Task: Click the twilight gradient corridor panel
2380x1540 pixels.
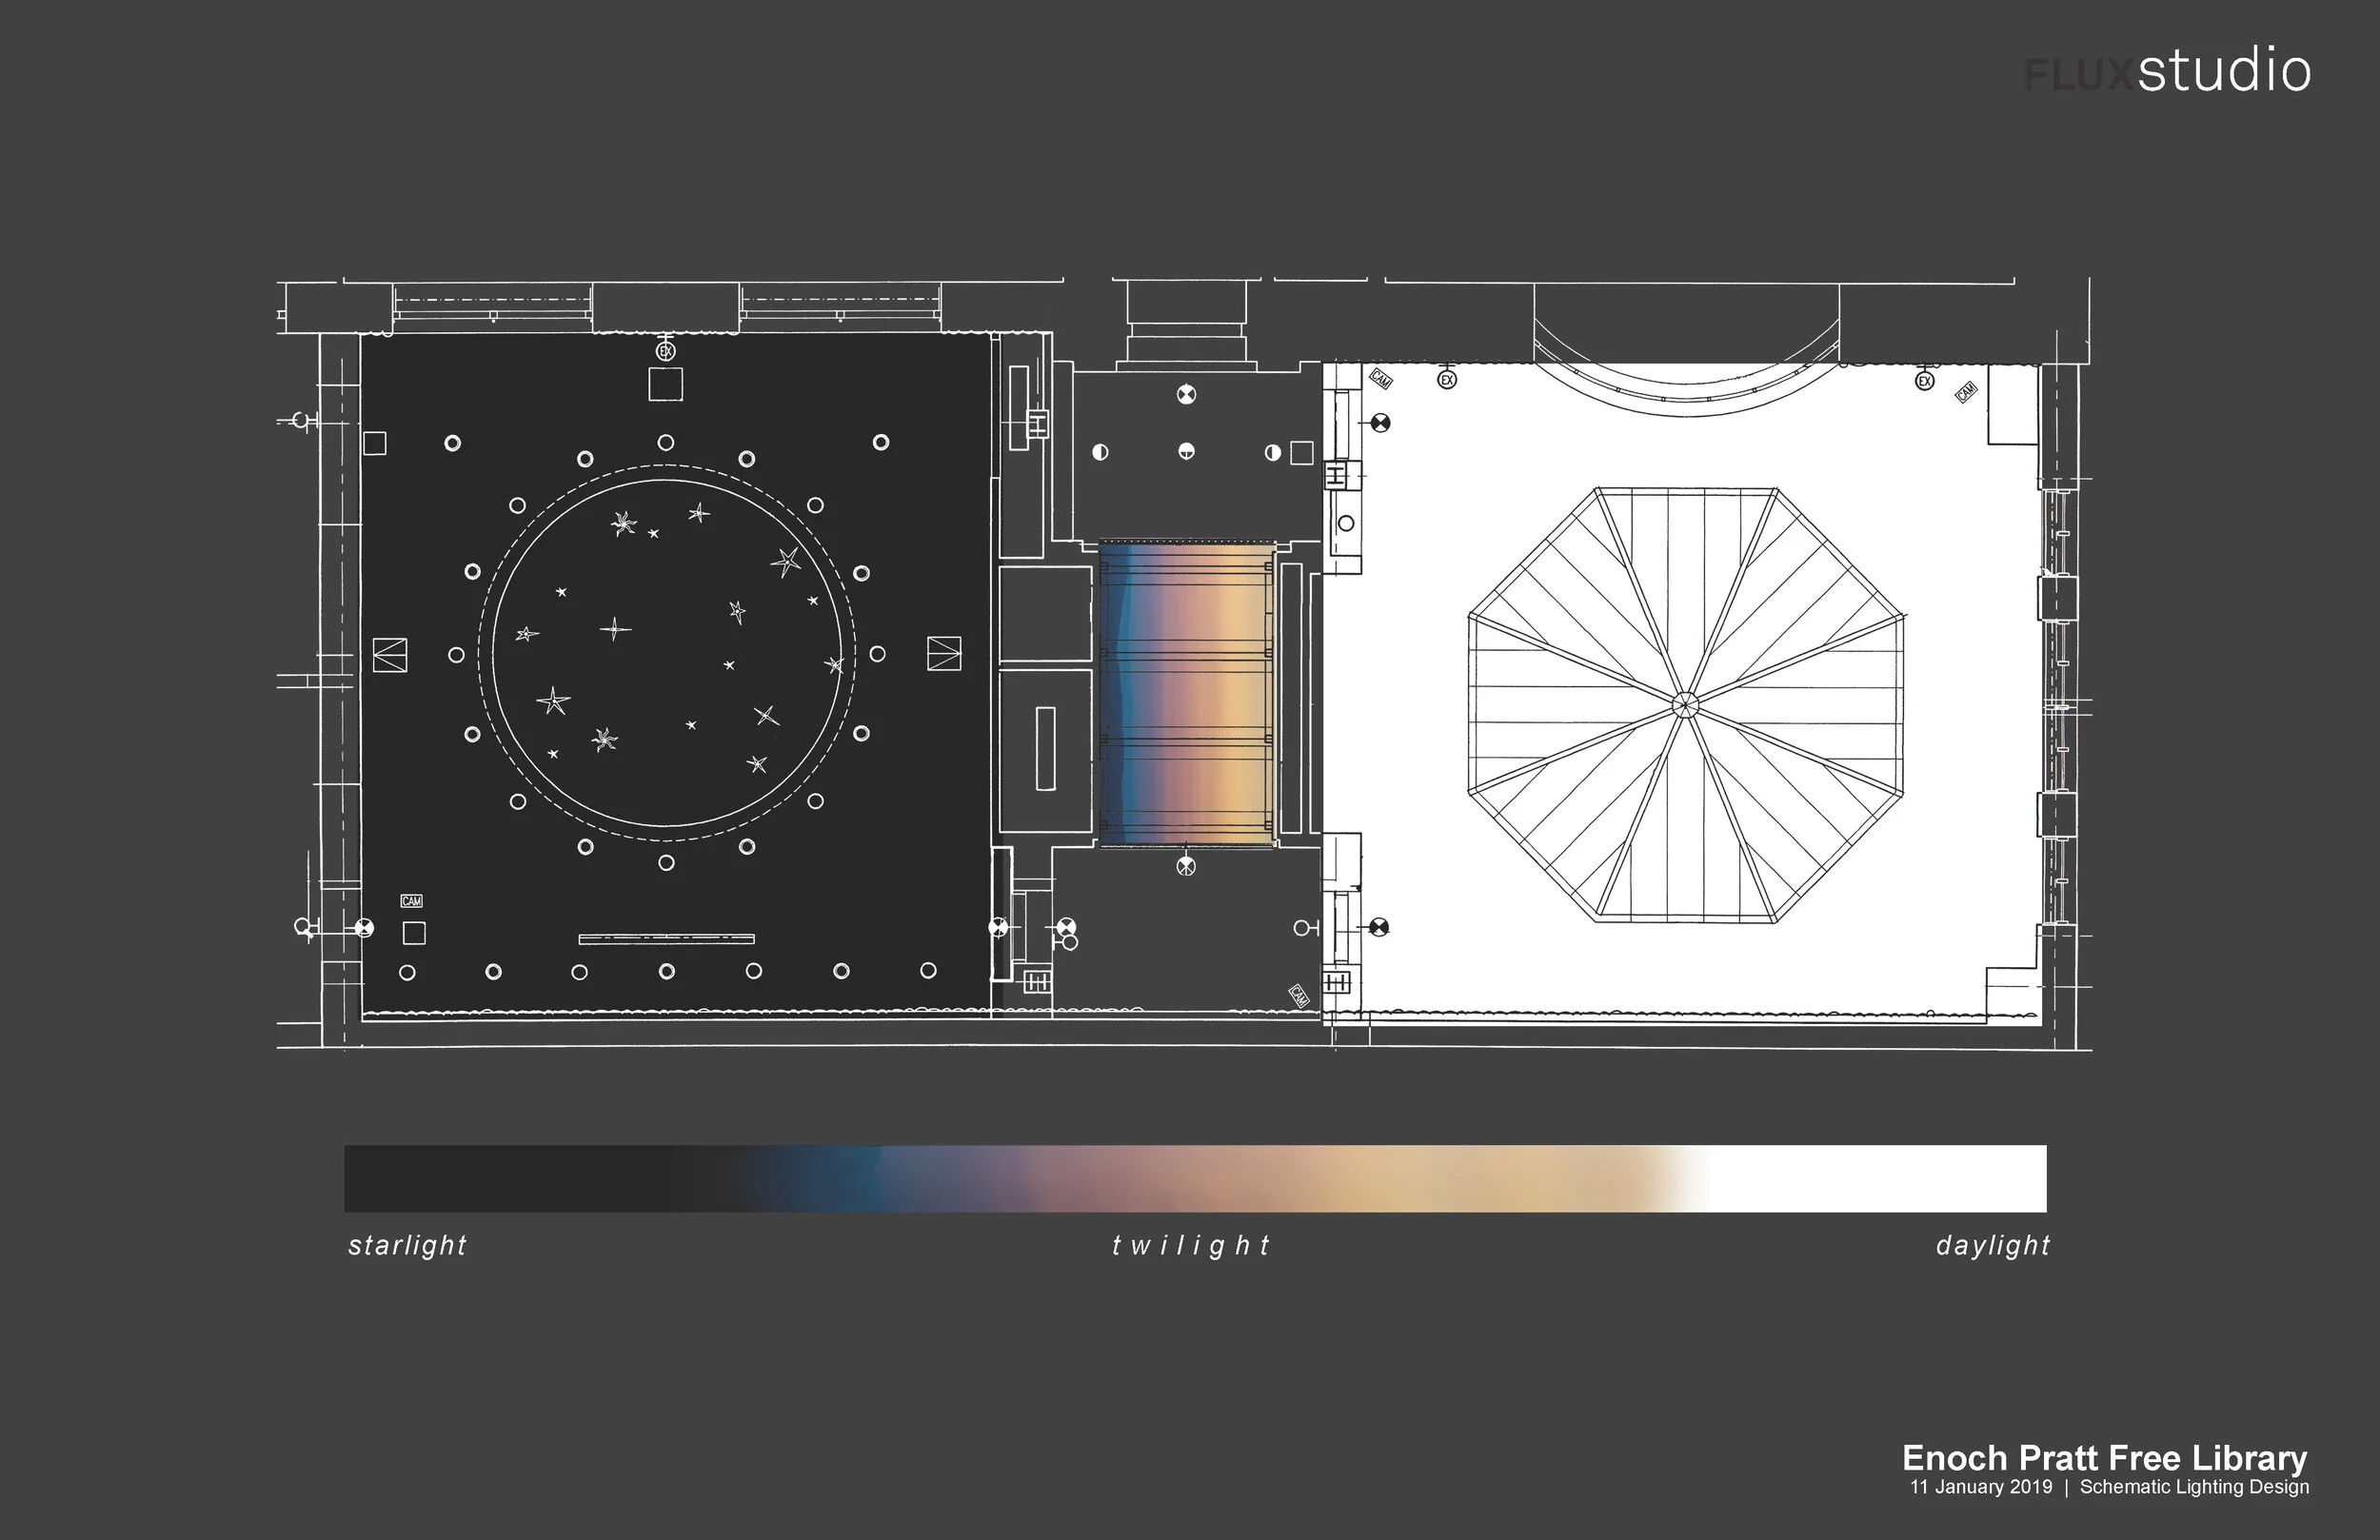Action: coord(1187,695)
